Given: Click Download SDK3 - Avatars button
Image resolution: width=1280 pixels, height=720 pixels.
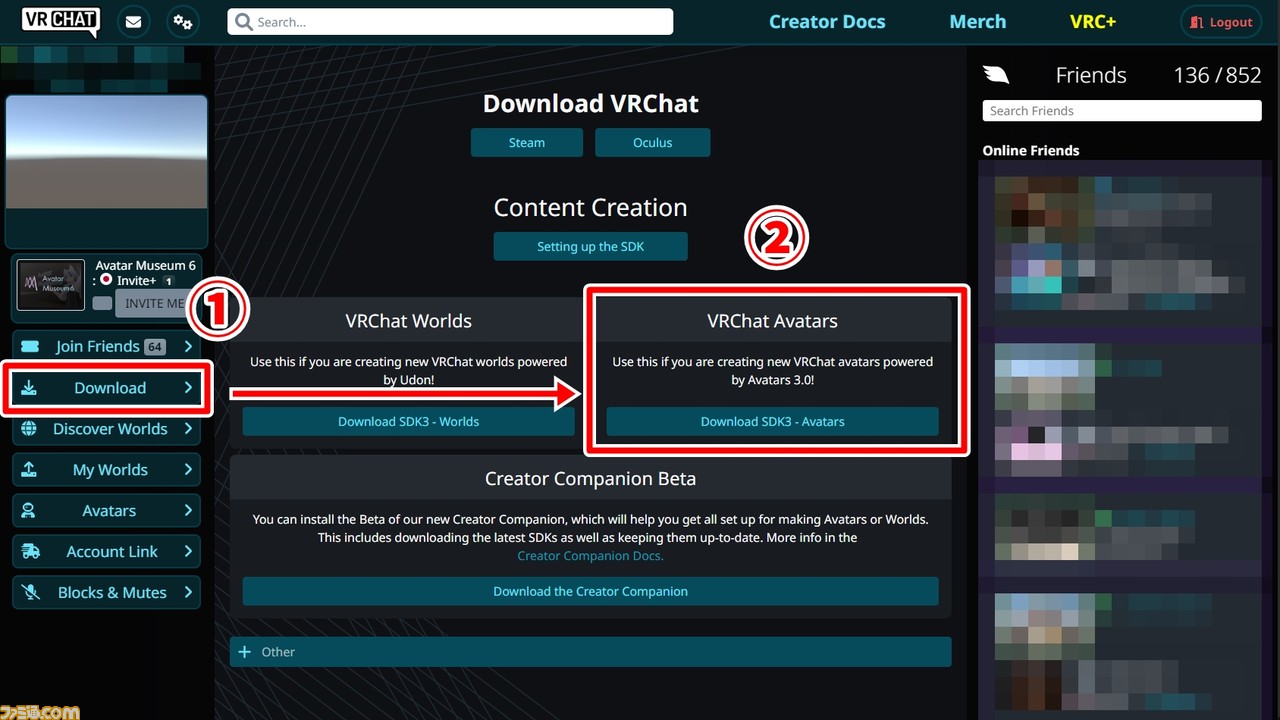Looking at the screenshot, I should pyautogui.click(x=772, y=421).
